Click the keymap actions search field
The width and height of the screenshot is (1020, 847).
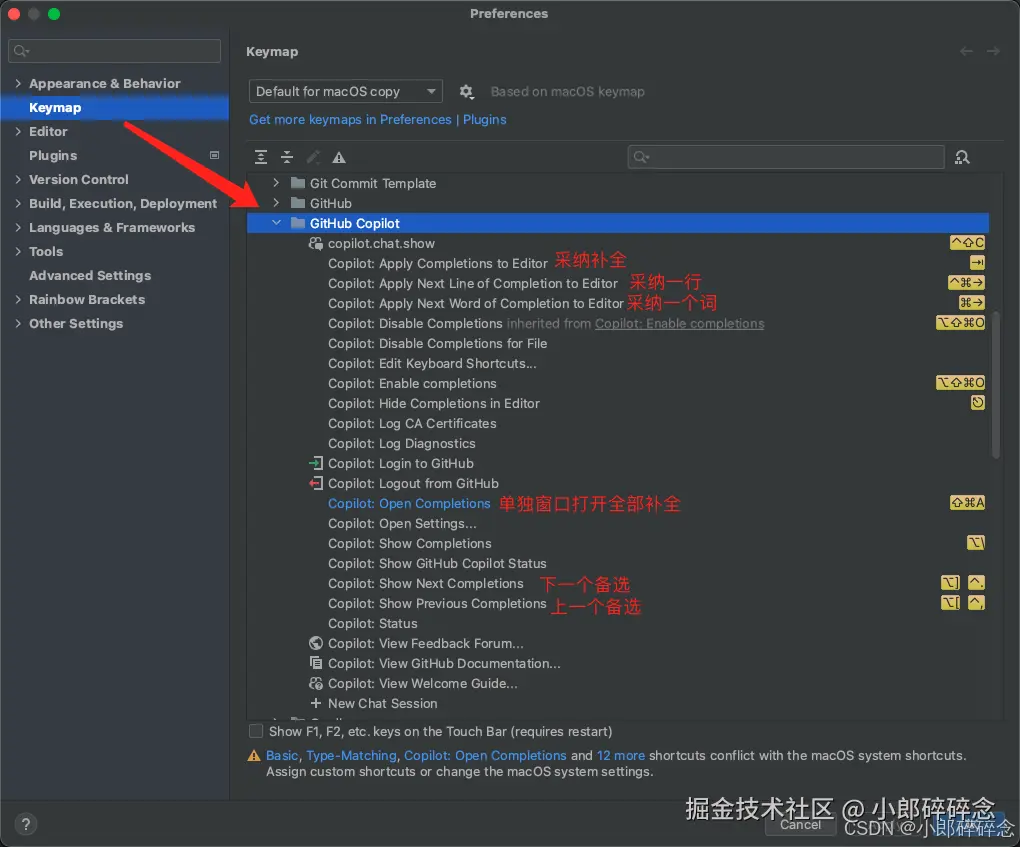[786, 157]
